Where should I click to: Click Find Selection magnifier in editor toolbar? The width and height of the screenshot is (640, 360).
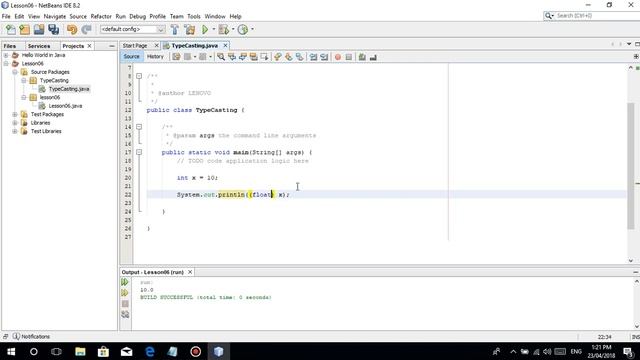(221, 57)
